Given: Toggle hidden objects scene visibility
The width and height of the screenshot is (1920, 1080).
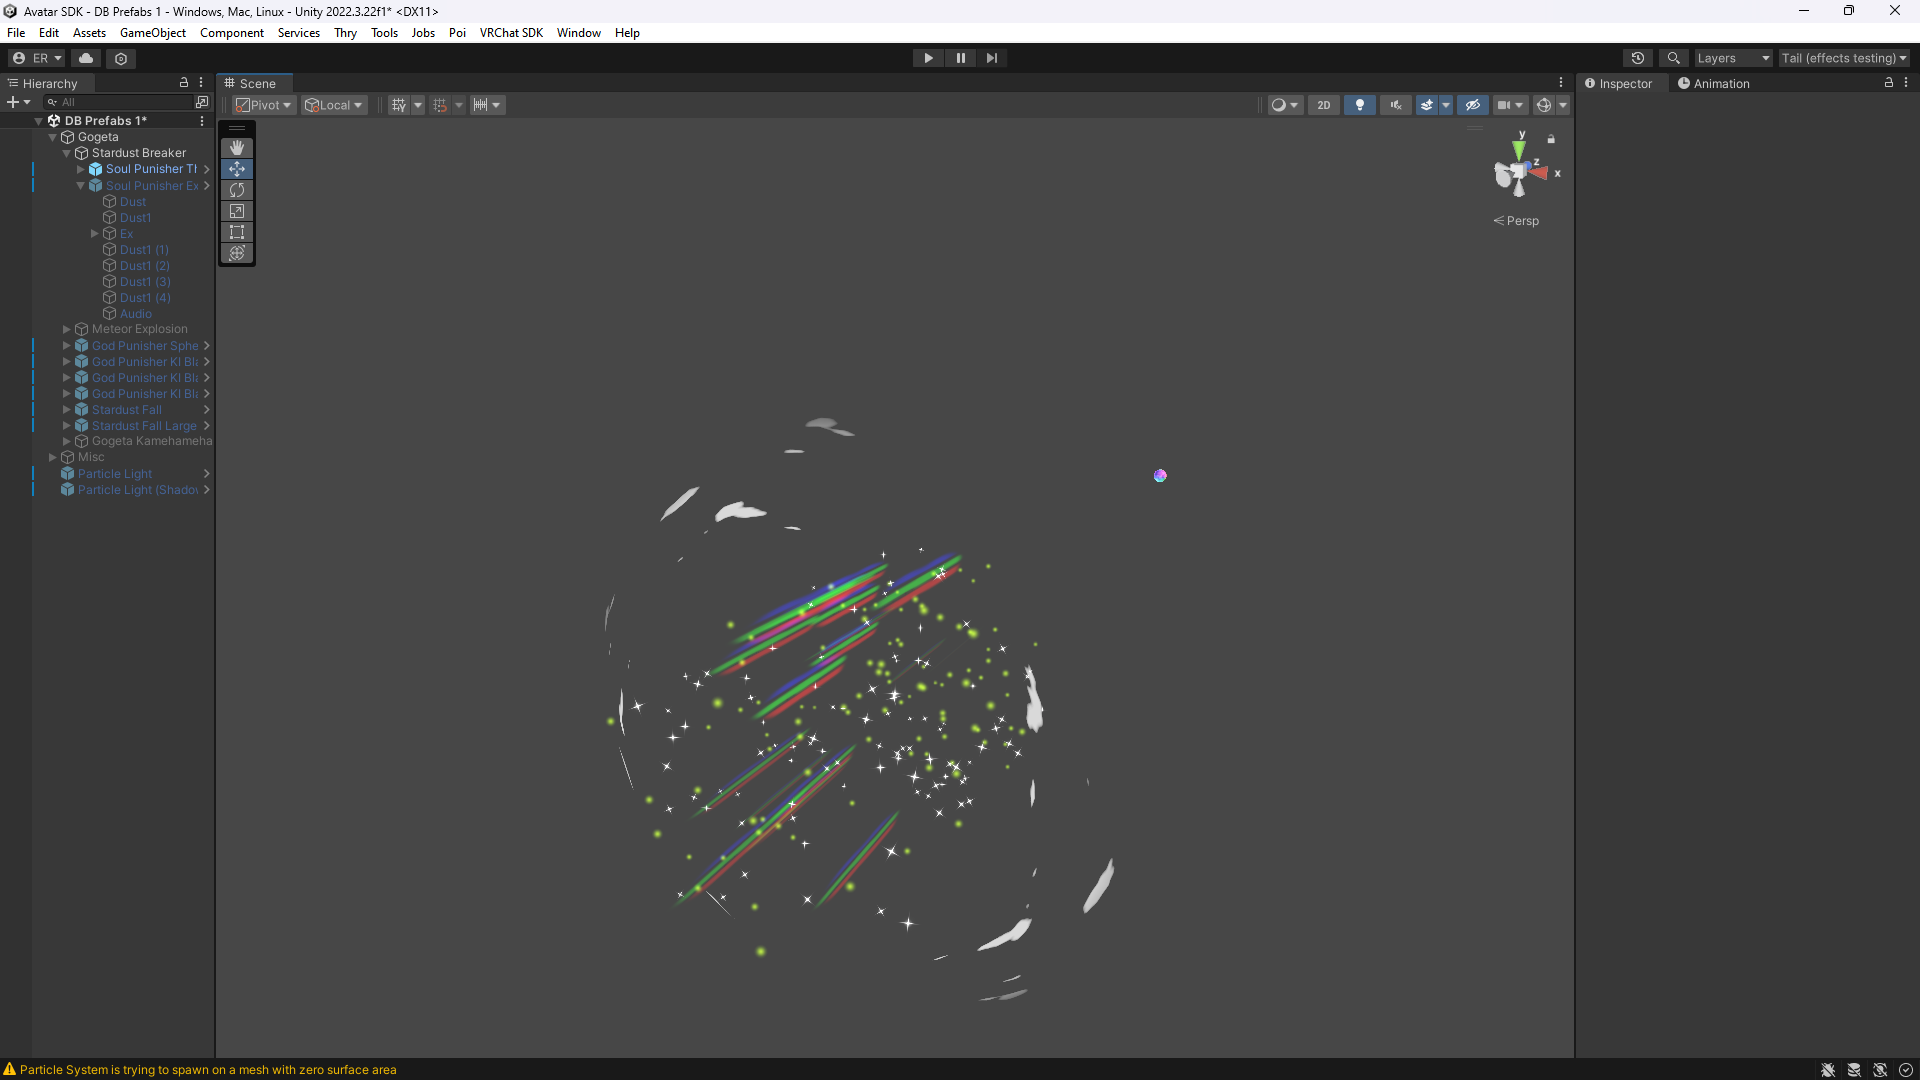Looking at the screenshot, I should [x=1472, y=105].
